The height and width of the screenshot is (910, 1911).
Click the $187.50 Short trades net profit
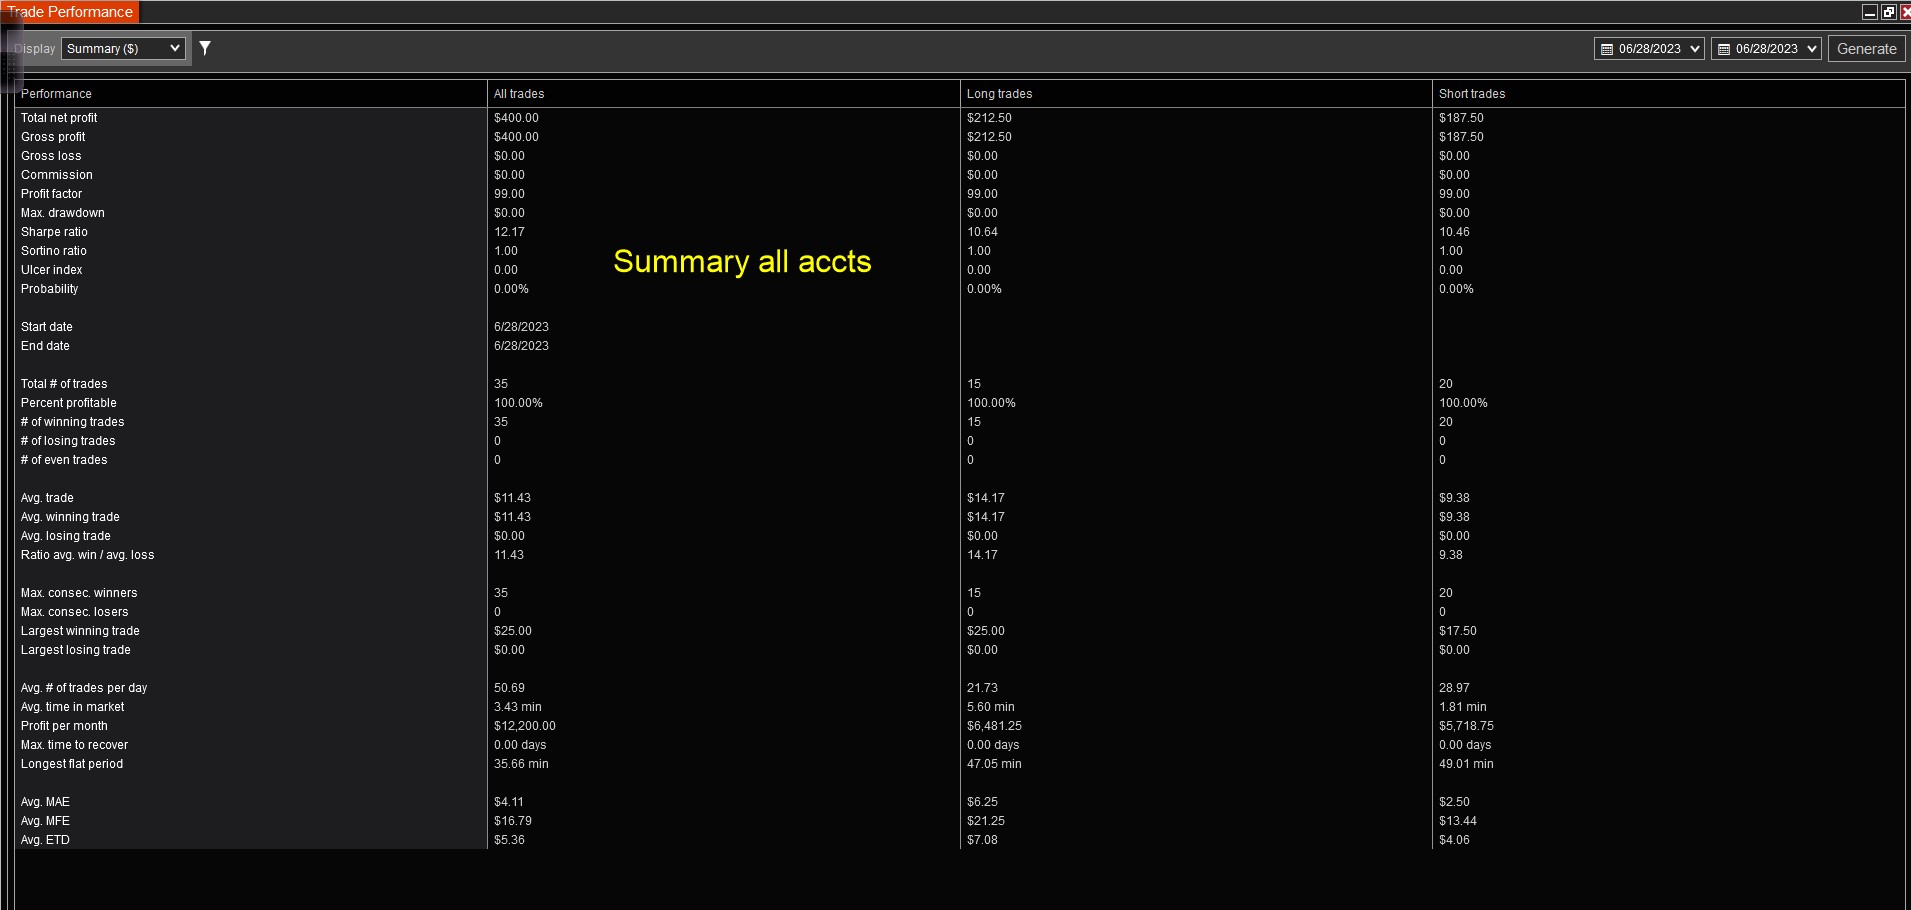[1461, 118]
